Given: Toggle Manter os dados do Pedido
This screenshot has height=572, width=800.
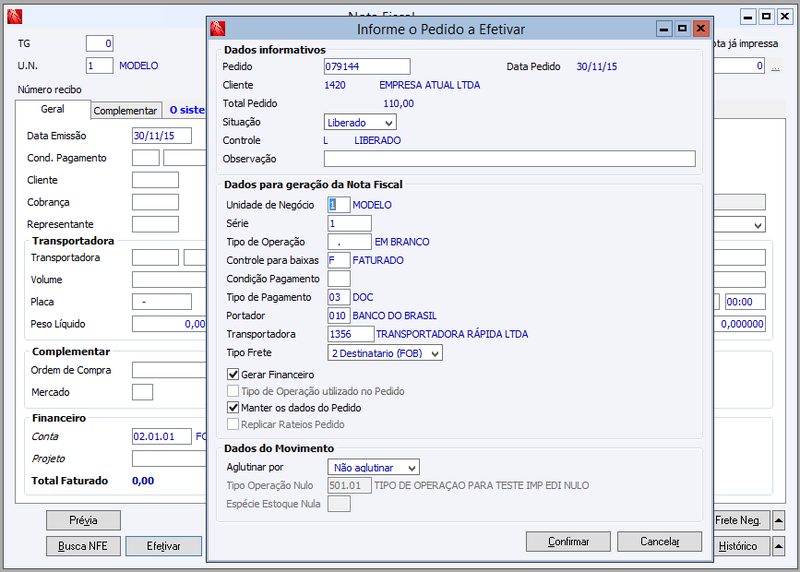Looking at the screenshot, I should pyautogui.click(x=233, y=408).
